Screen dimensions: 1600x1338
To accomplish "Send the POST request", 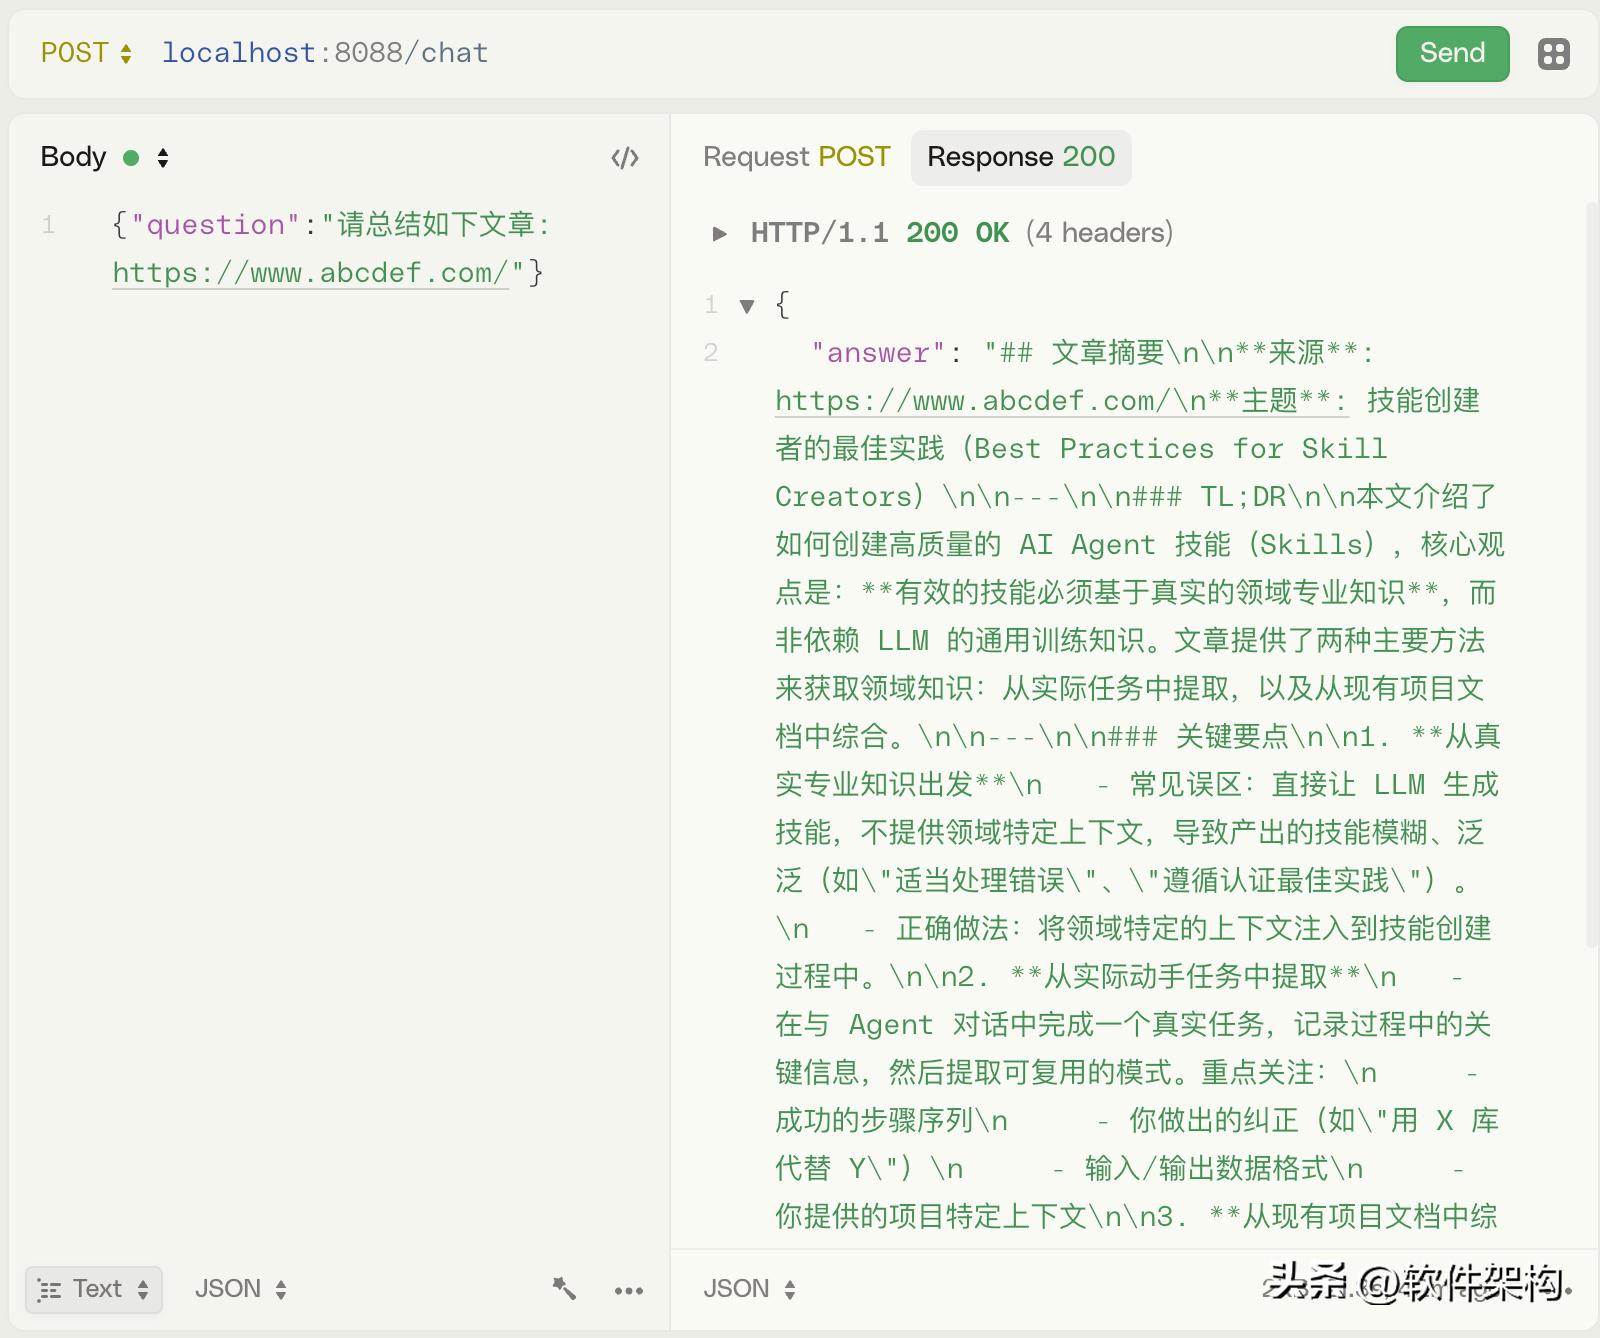I will coord(1452,54).
